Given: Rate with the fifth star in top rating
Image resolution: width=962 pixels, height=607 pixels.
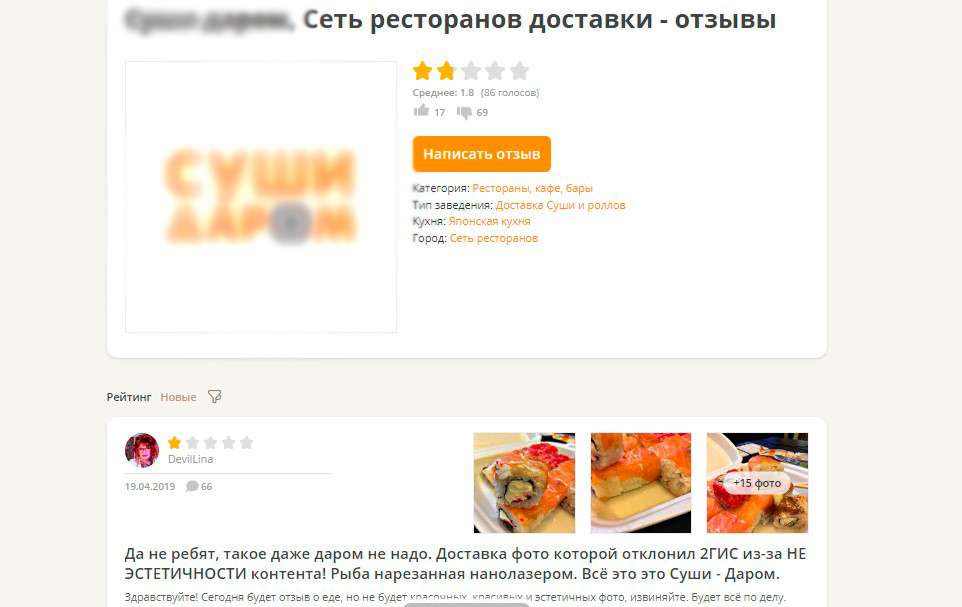Looking at the screenshot, I should tap(519, 71).
